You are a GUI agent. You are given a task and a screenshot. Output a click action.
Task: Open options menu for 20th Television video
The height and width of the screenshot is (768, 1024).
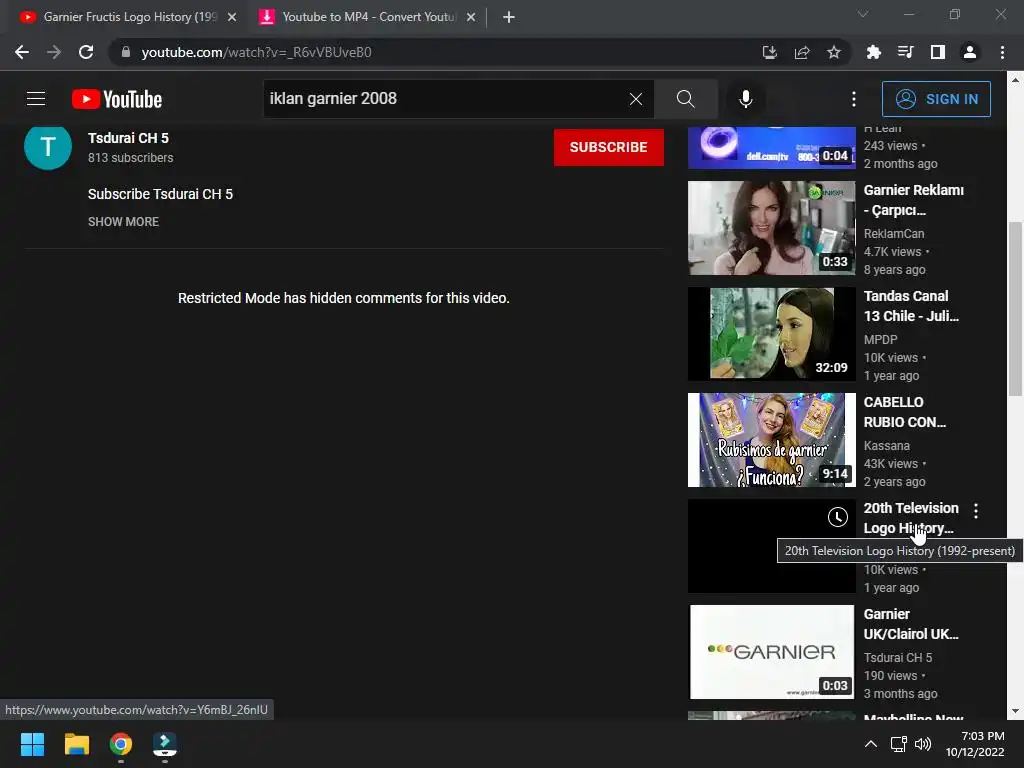tap(976, 511)
